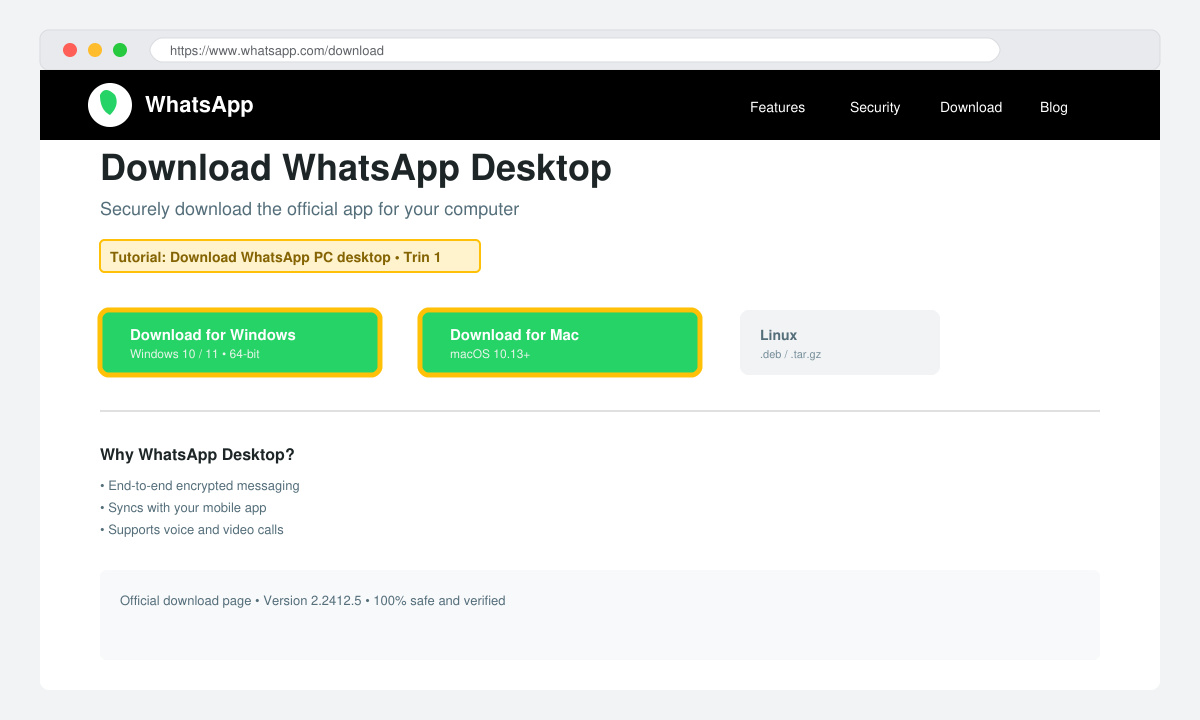Click the green maximize window dot
This screenshot has height=720, width=1200.
(x=120, y=50)
